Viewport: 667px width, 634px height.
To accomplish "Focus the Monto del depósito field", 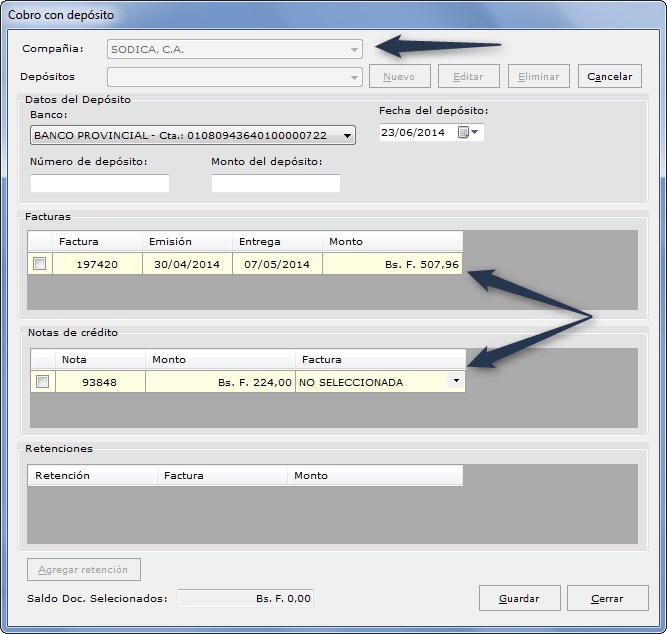I will tap(276, 183).
